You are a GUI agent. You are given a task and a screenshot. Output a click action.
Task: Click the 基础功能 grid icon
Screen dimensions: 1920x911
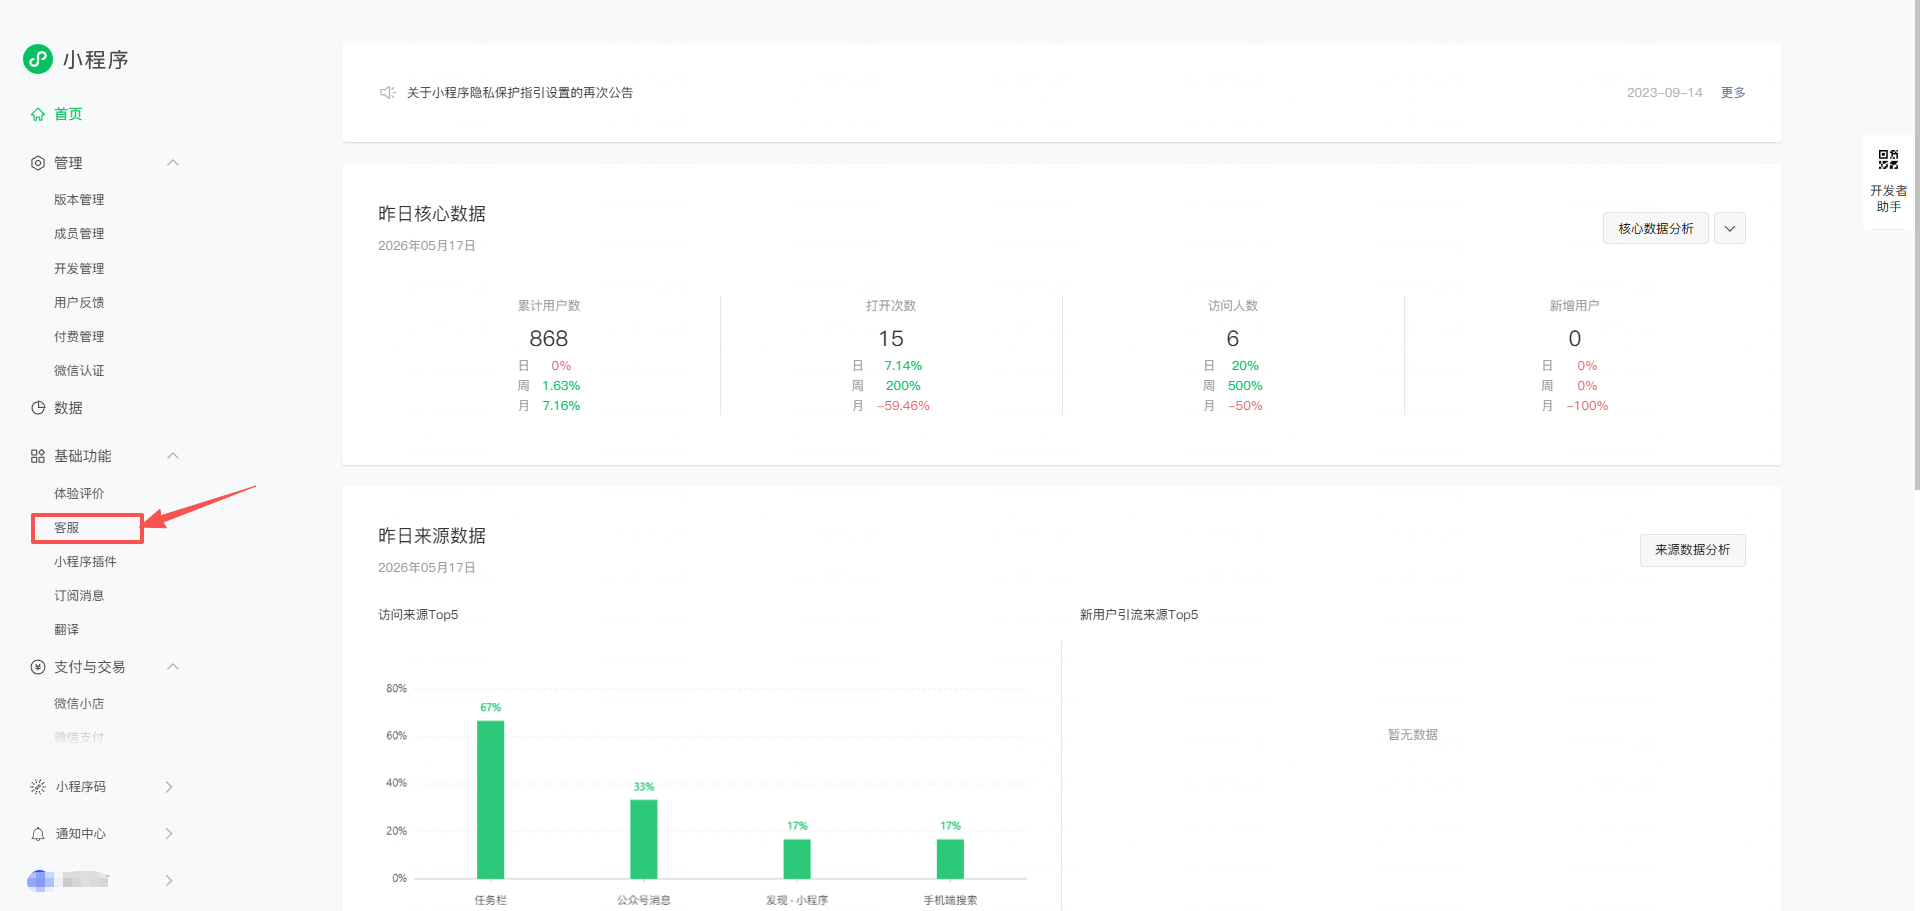(x=38, y=456)
